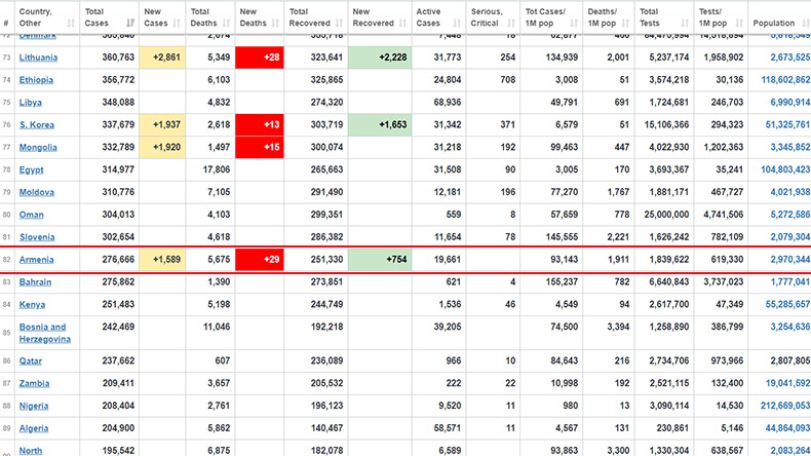Viewport: 811px width, 456px height.
Task: Click Nigeria population 212,669,053
Action: coord(786,406)
